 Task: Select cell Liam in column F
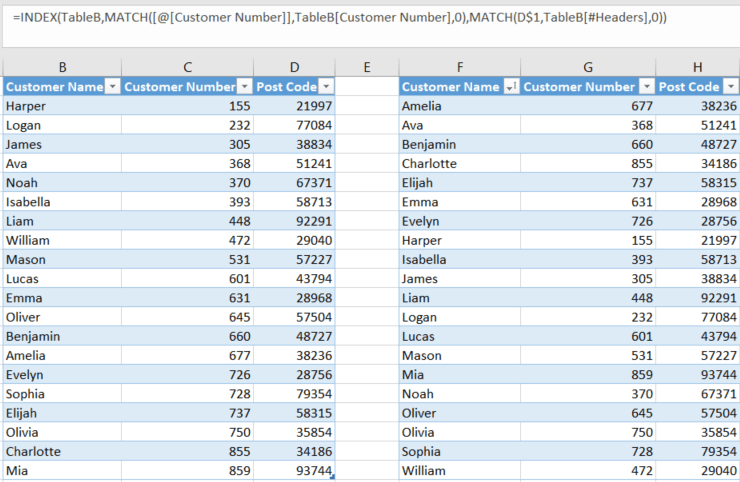point(460,298)
